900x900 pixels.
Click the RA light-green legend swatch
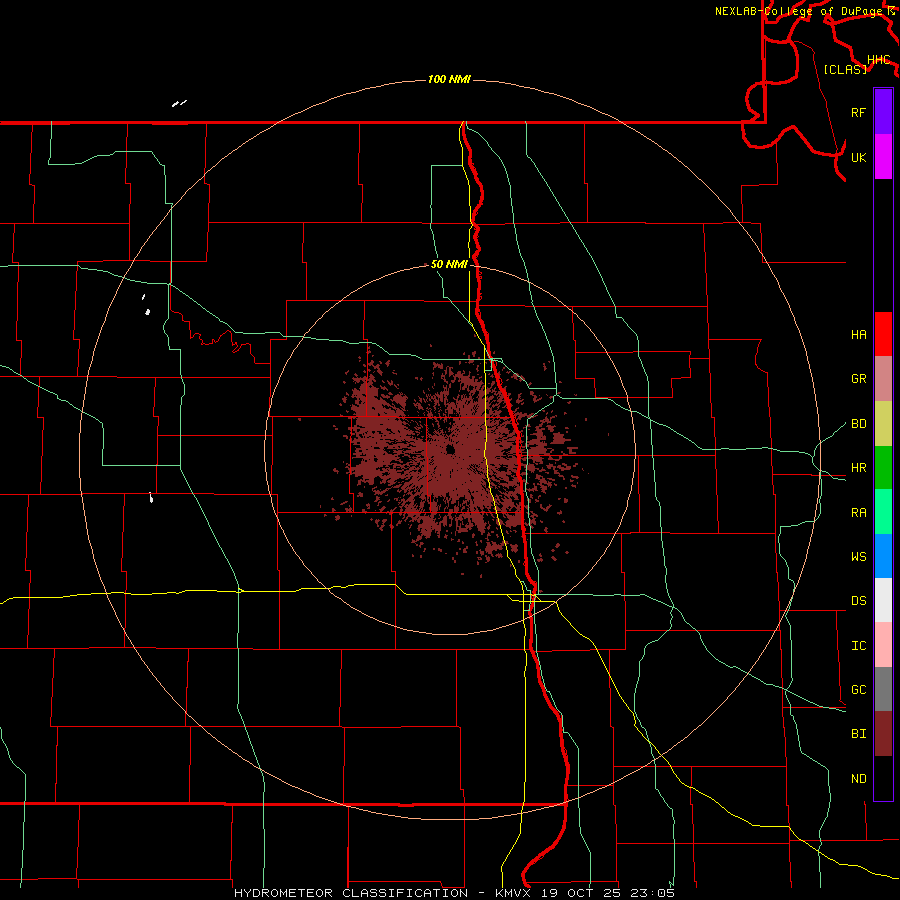883,512
